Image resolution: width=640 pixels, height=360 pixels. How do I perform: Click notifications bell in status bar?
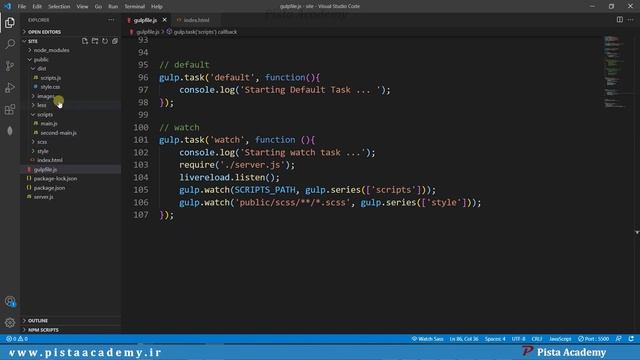tap(631, 339)
